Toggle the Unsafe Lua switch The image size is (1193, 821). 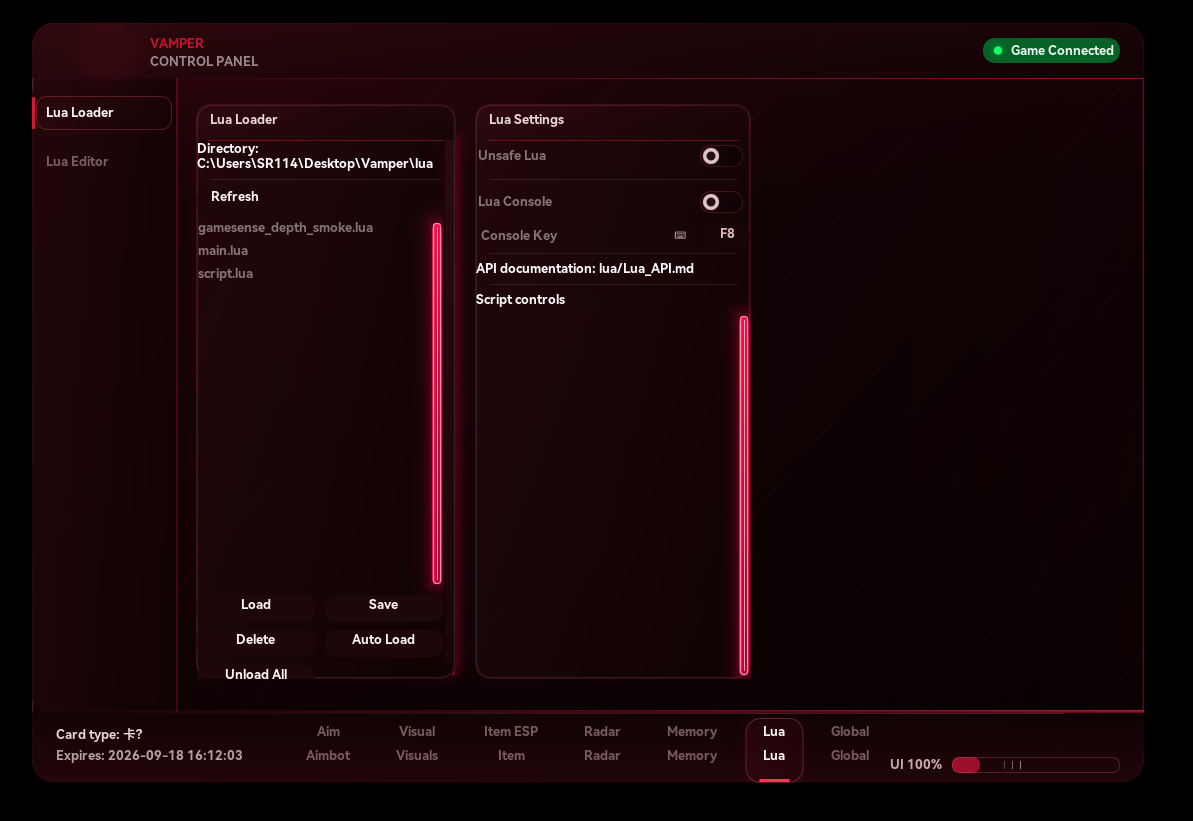click(720, 156)
